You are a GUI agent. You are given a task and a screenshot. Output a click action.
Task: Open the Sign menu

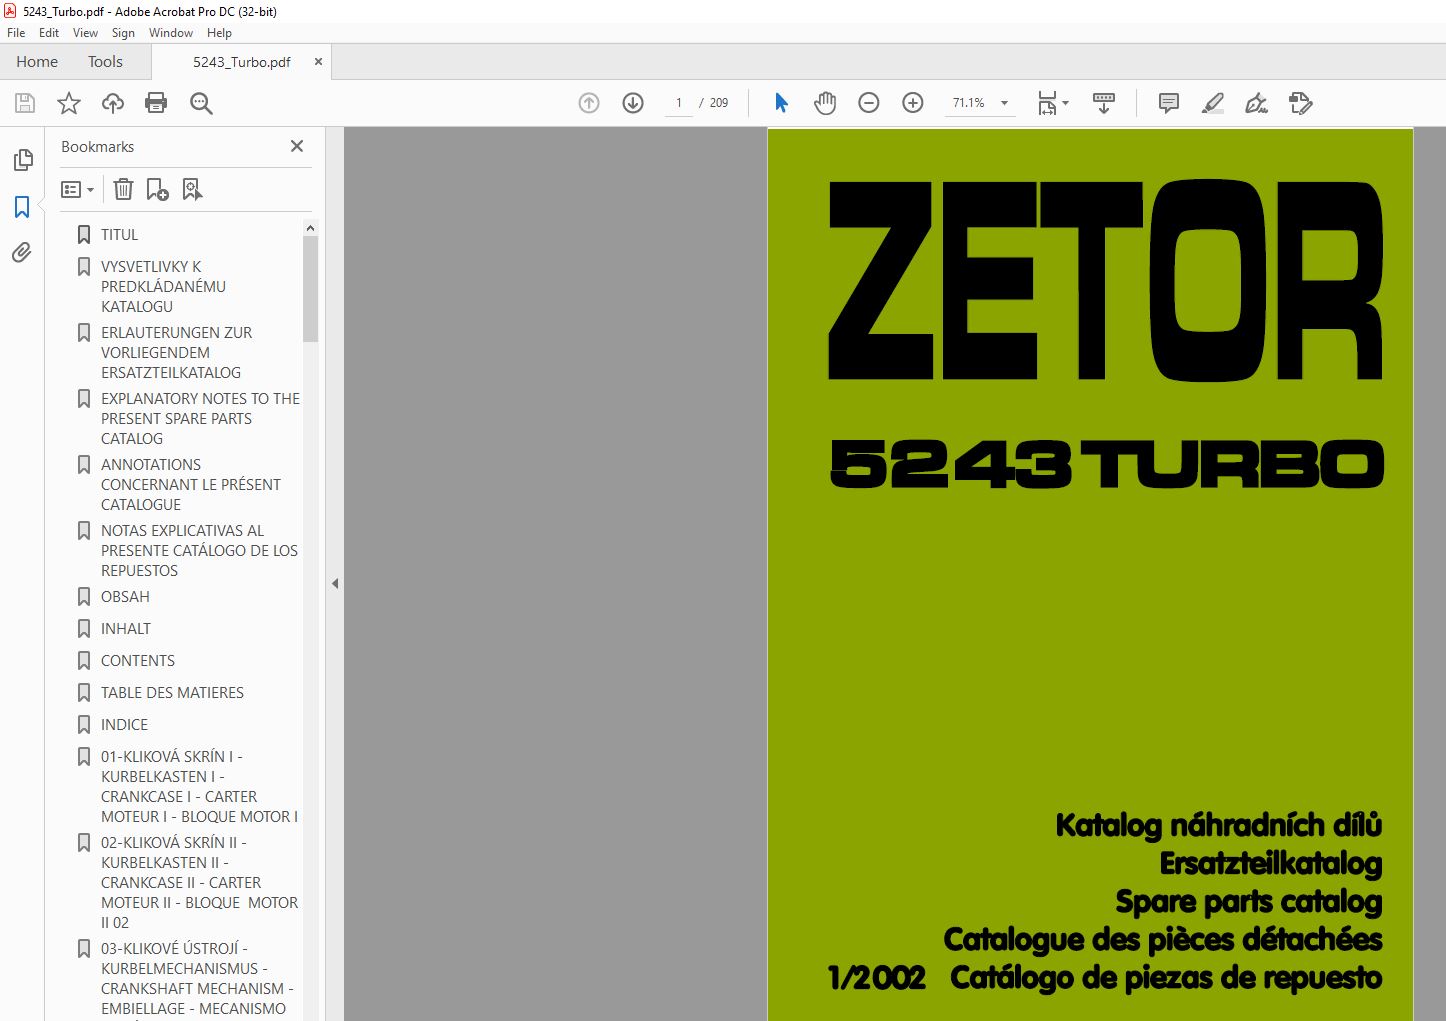click(x=123, y=33)
